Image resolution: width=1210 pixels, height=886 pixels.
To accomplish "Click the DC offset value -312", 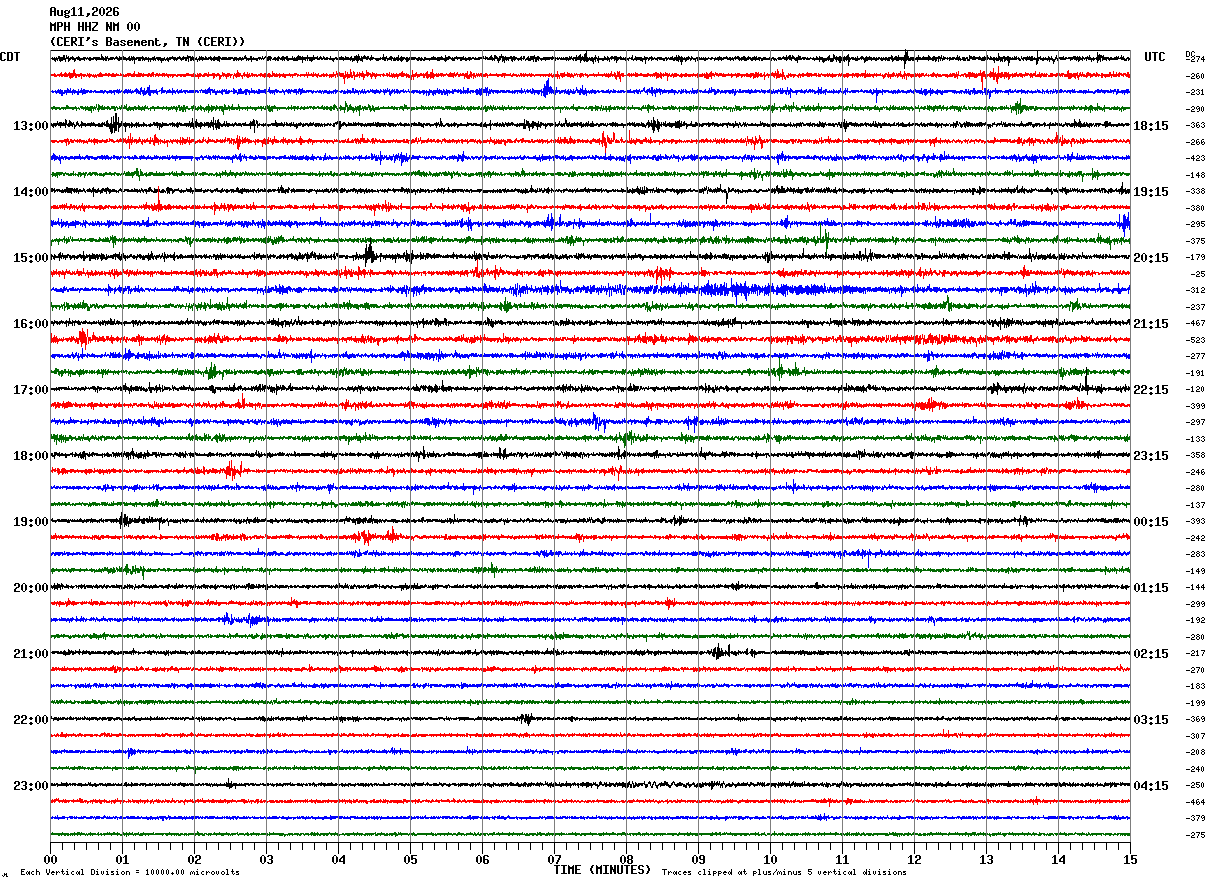I will pos(1195,291).
